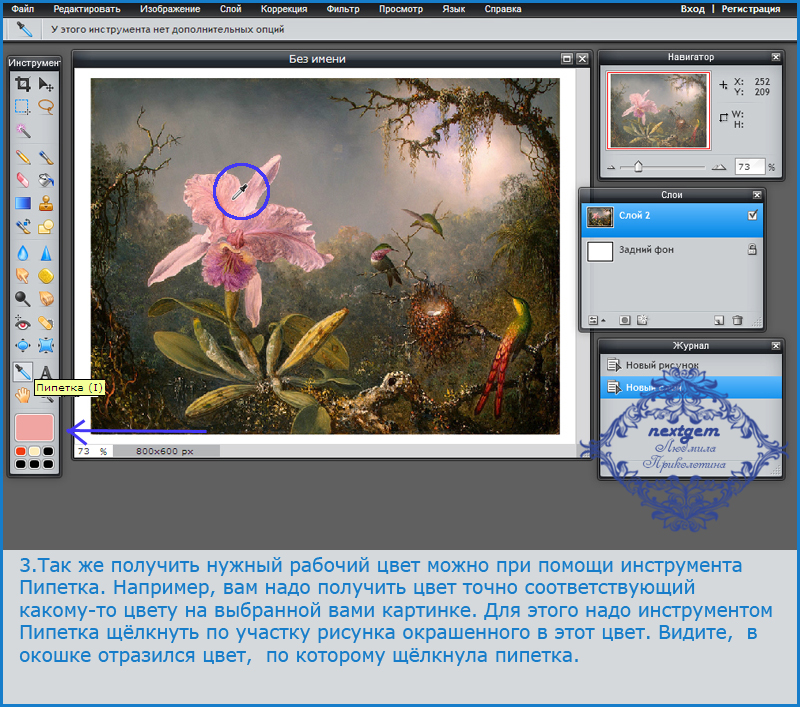Image resolution: width=800 pixels, height=707 pixels.
Task: Open the main color swatch
Action: (x=34, y=427)
